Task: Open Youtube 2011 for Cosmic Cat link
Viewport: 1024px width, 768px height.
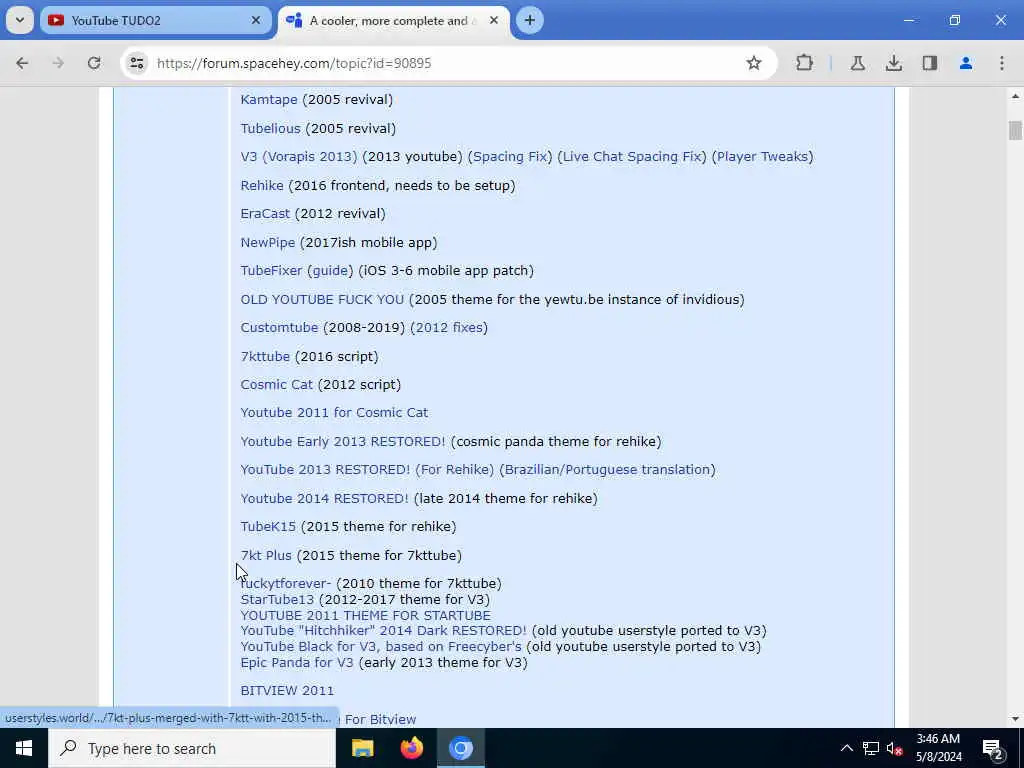Action: click(334, 413)
